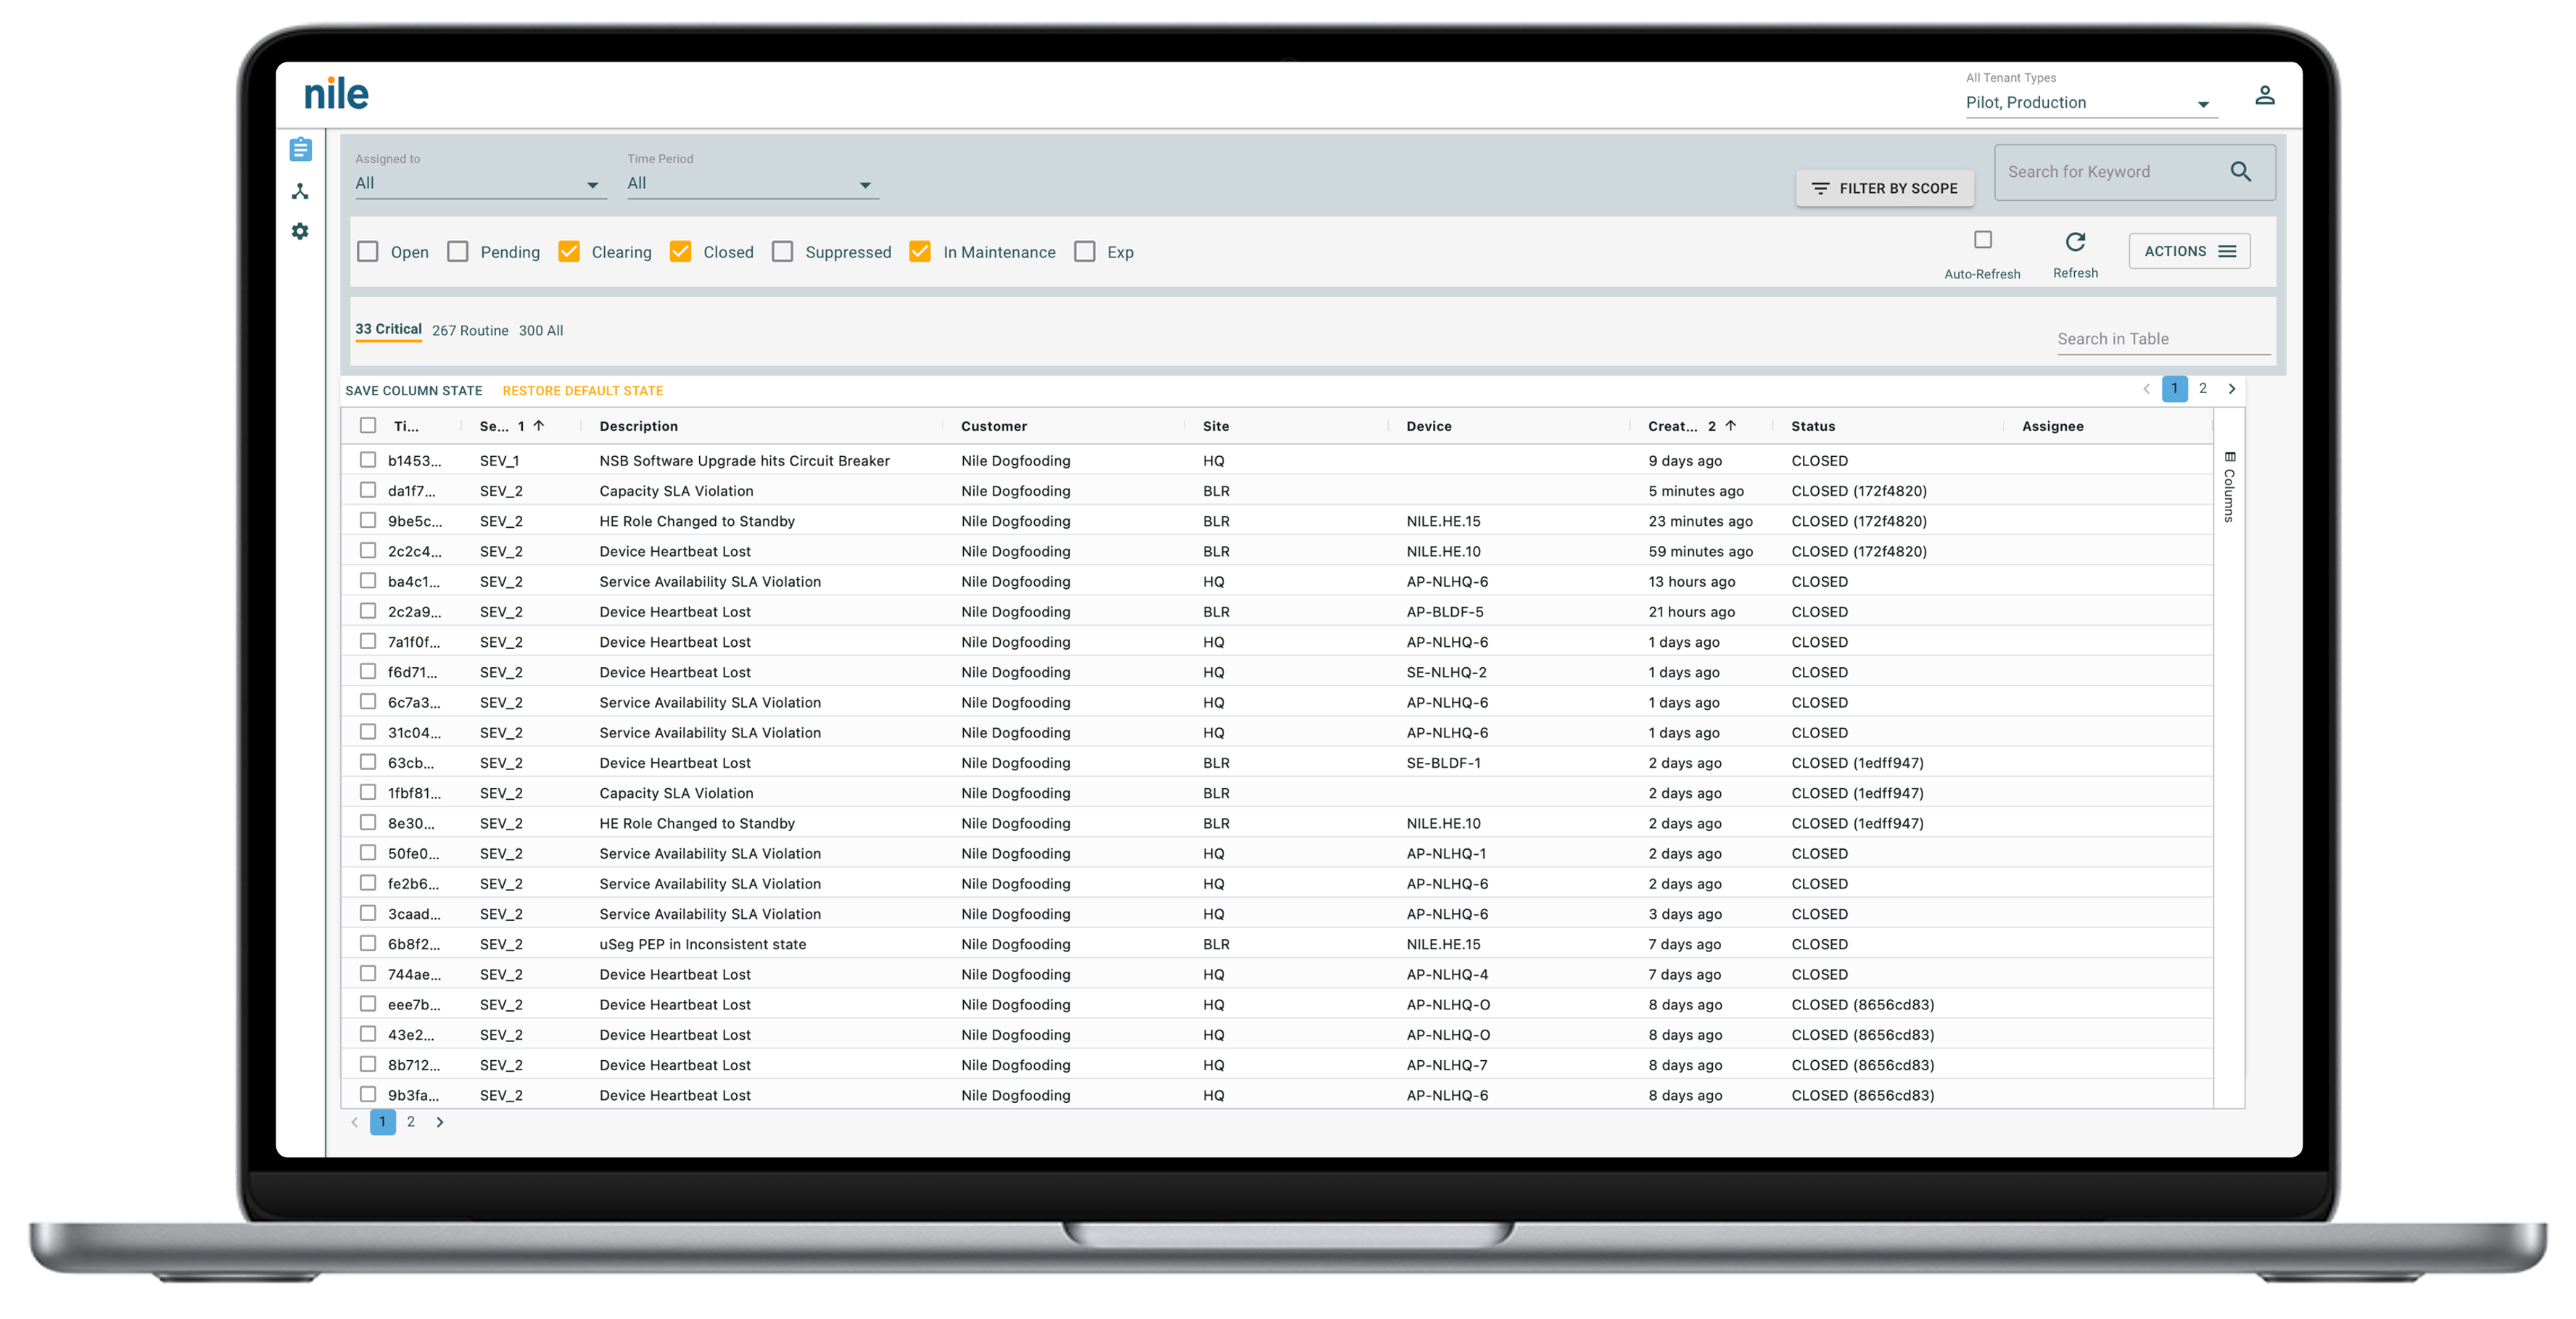2576x1319 pixels.
Task: Click RESTORE DEFAULT STATE
Action: [x=583, y=391]
